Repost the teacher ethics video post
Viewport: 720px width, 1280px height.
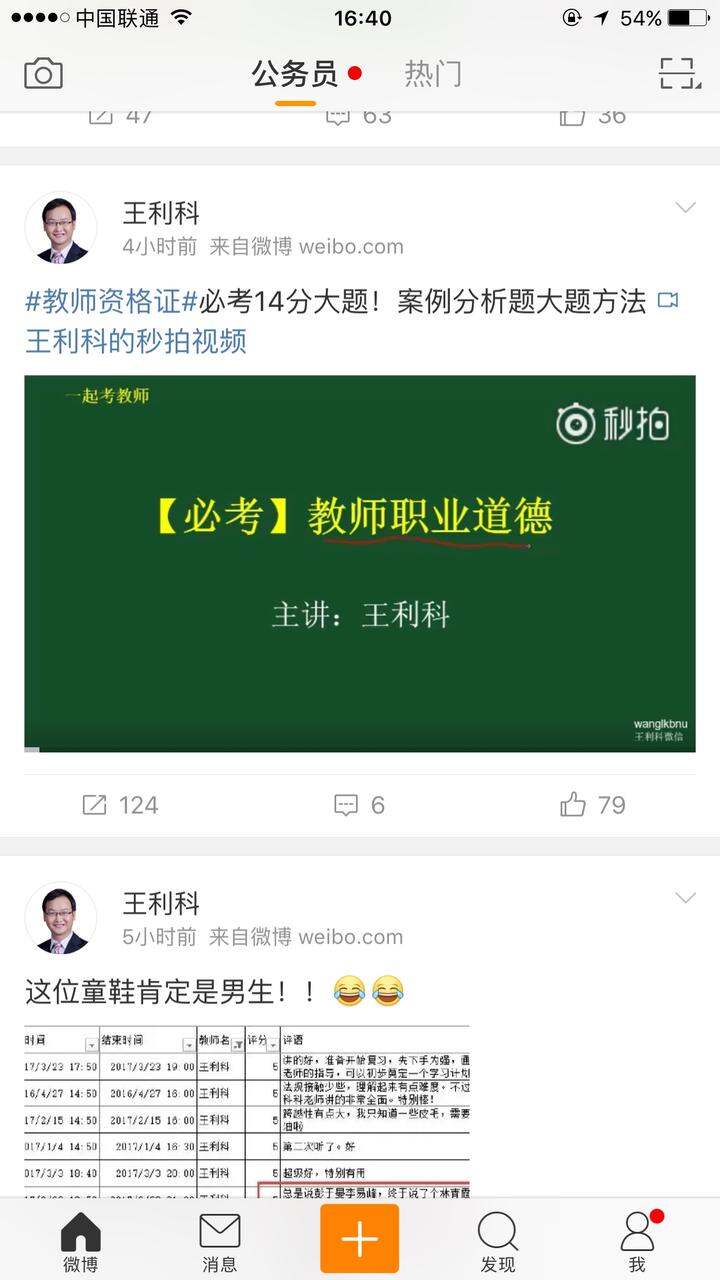click(x=120, y=805)
